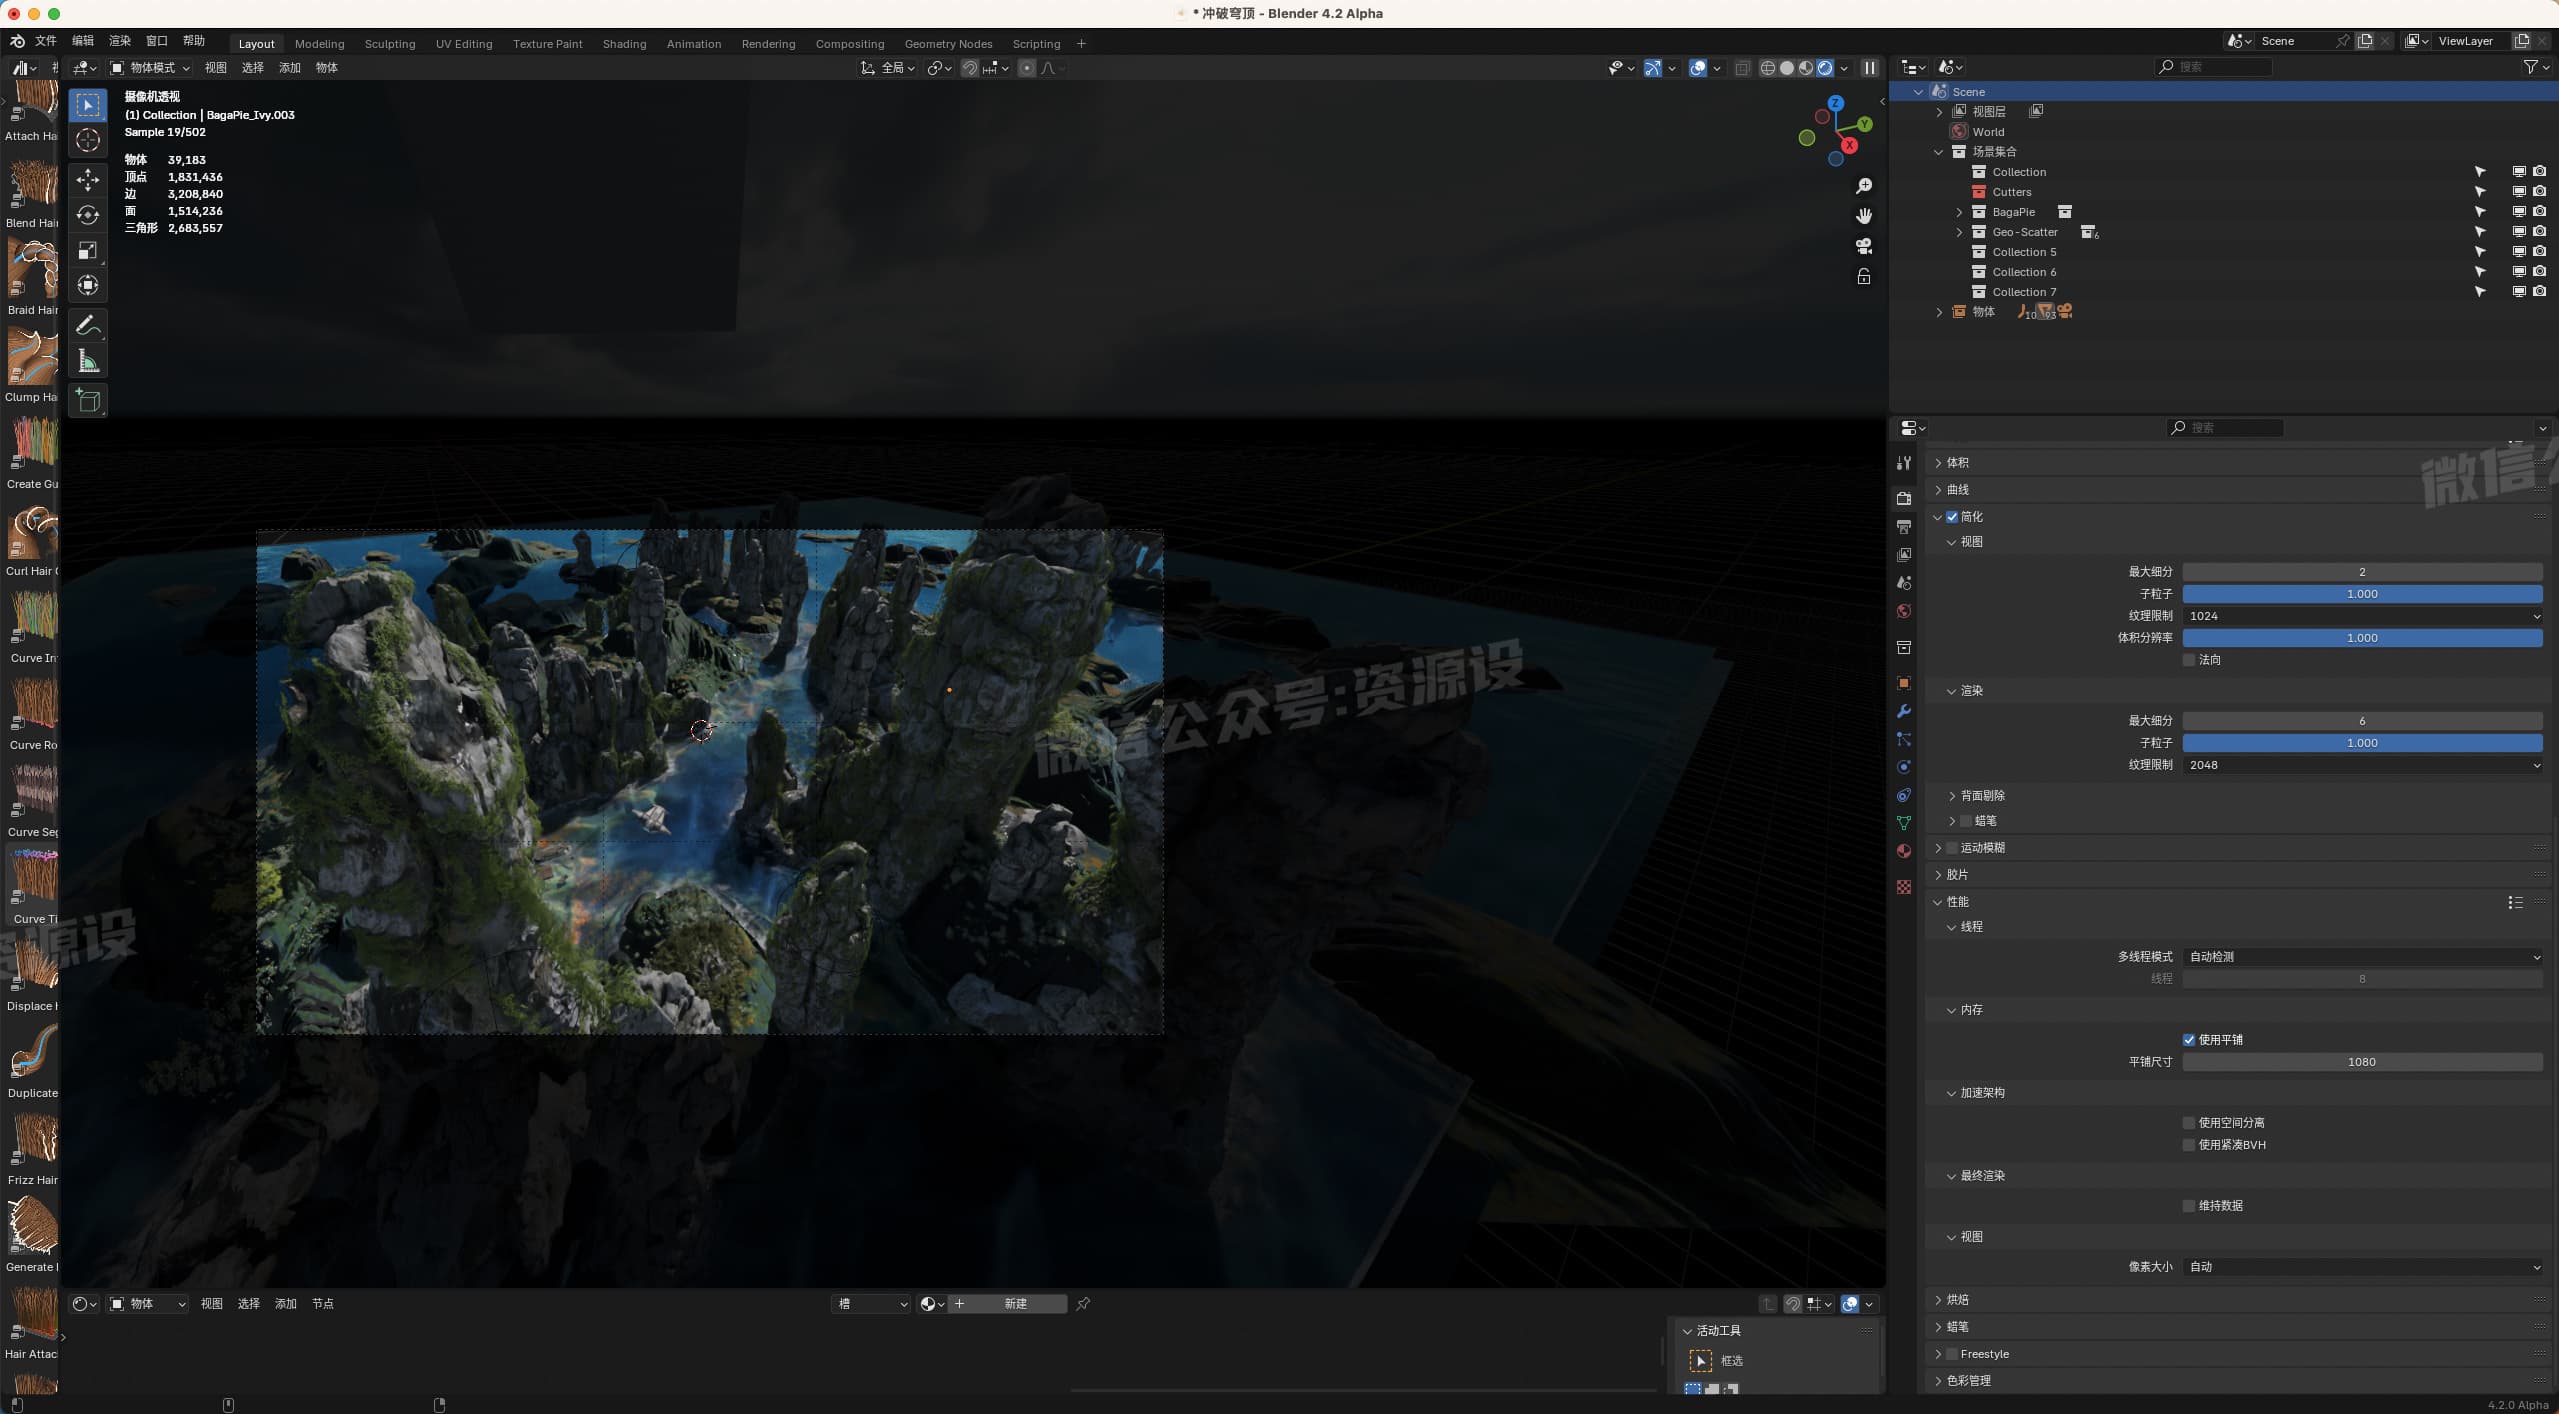The image size is (2559, 1414).
Task: Toggle camera view with camera icon
Action: [1864, 246]
